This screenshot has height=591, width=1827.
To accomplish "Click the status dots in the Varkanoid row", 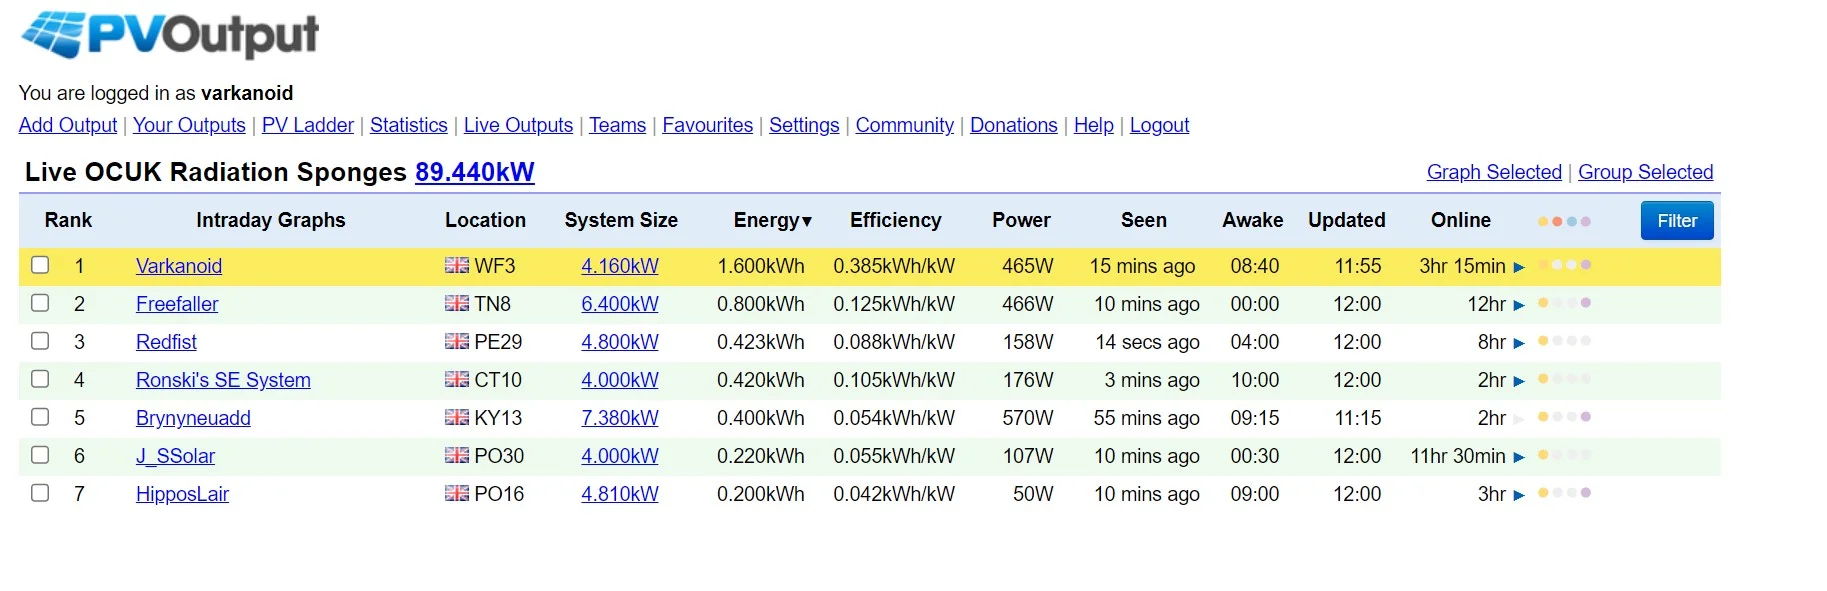I will [x=1564, y=265].
